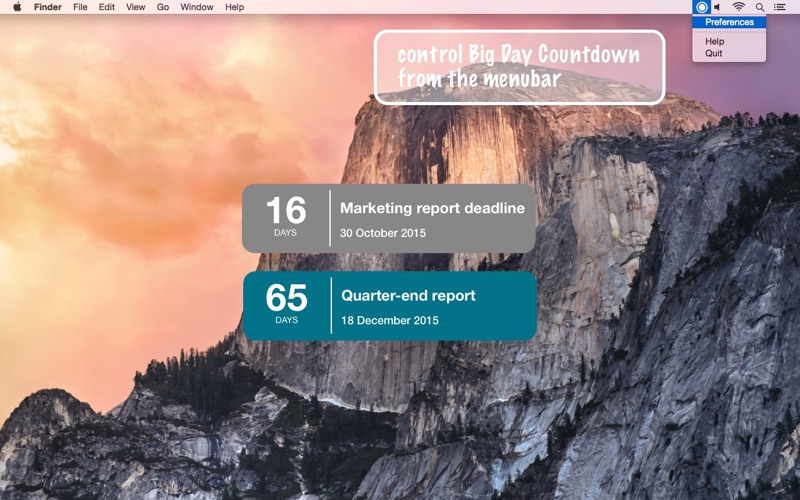Open the View menu

(x=135, y=7)
